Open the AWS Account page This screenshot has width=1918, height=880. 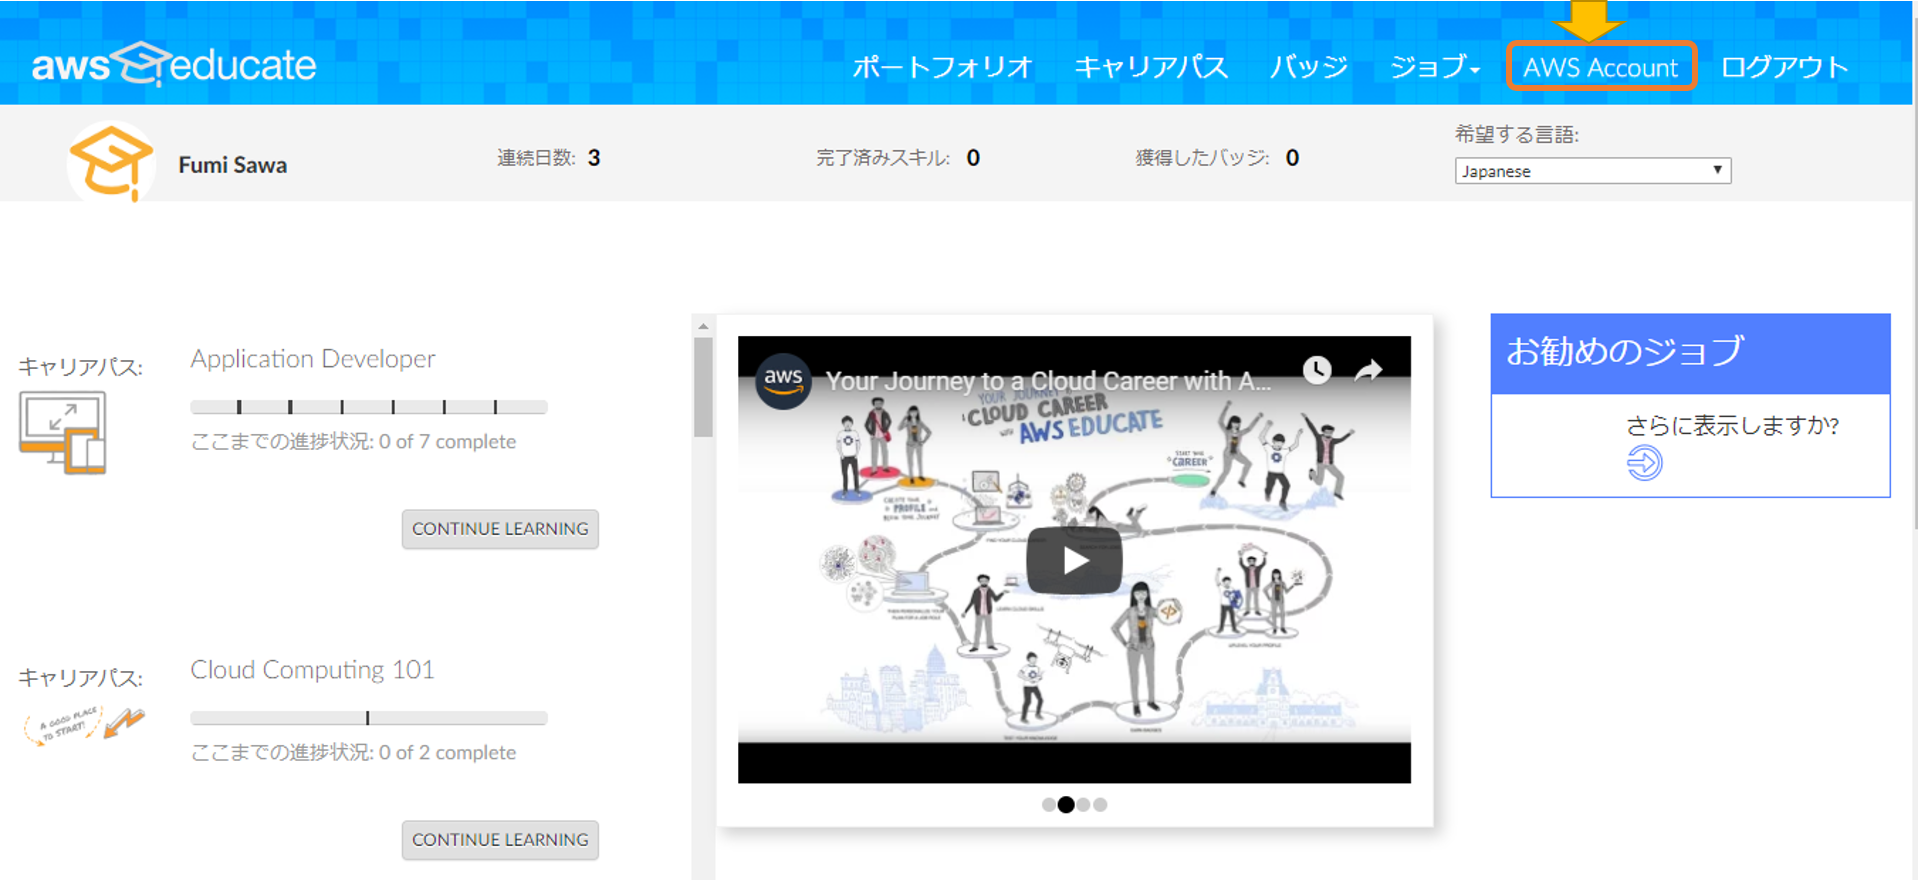coord(1601,67)
